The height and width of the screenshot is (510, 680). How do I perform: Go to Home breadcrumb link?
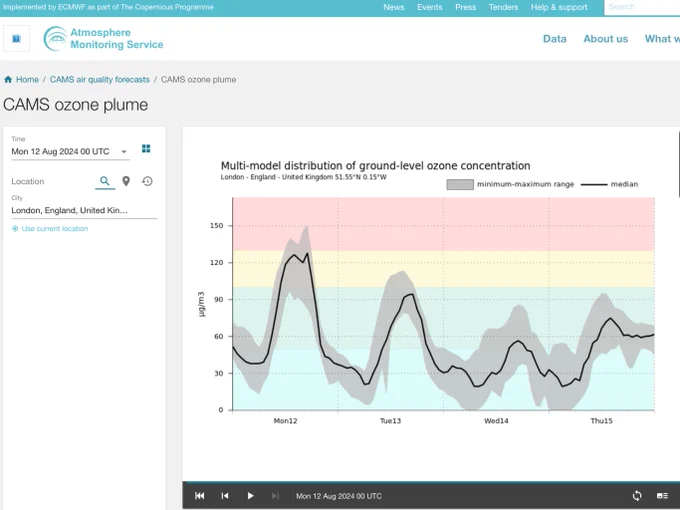(x=27, y=79)
